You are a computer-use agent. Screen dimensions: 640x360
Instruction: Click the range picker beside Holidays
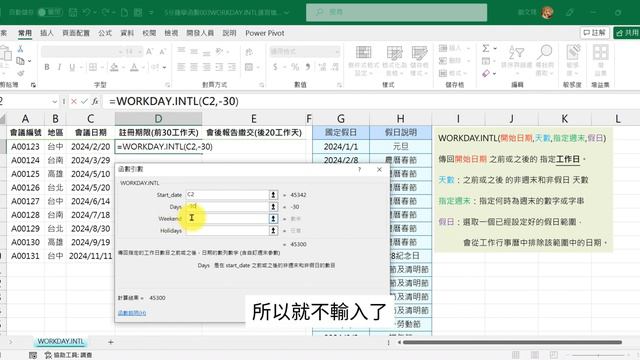tap(273, 231)
